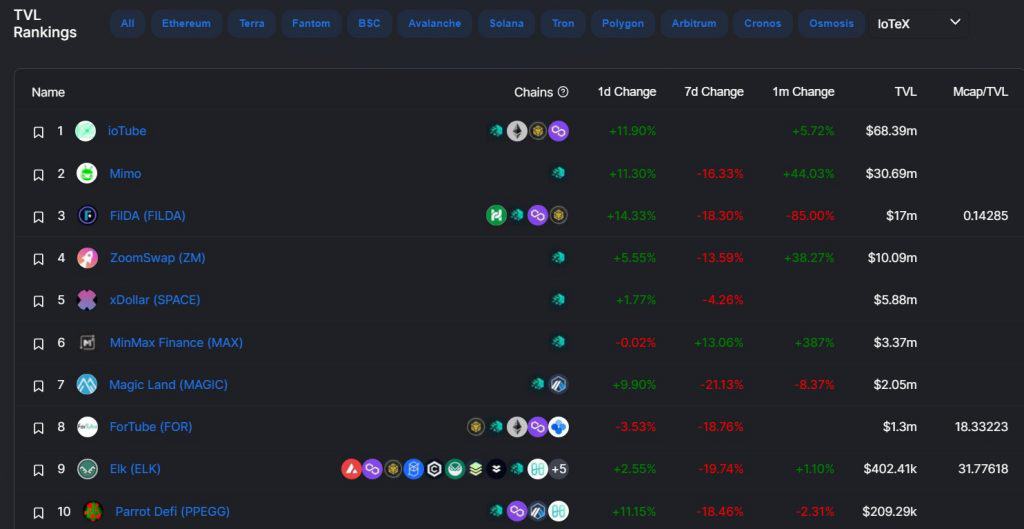
Task: Open the IoTeX chain dropdown
Action: [x=918, y=24]
